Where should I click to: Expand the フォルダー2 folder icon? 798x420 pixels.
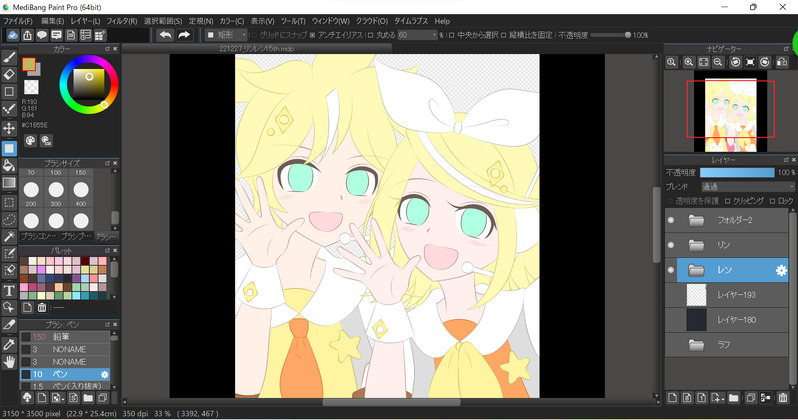696,220
